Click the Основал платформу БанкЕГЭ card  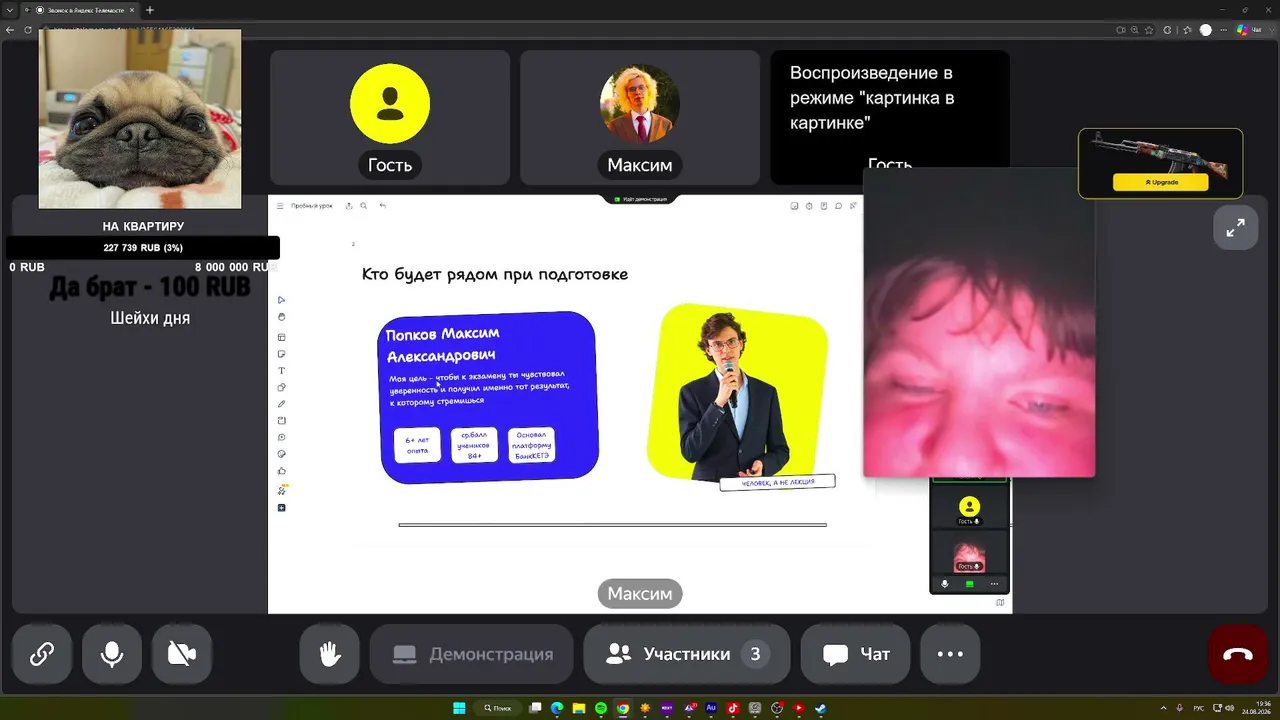531,445
